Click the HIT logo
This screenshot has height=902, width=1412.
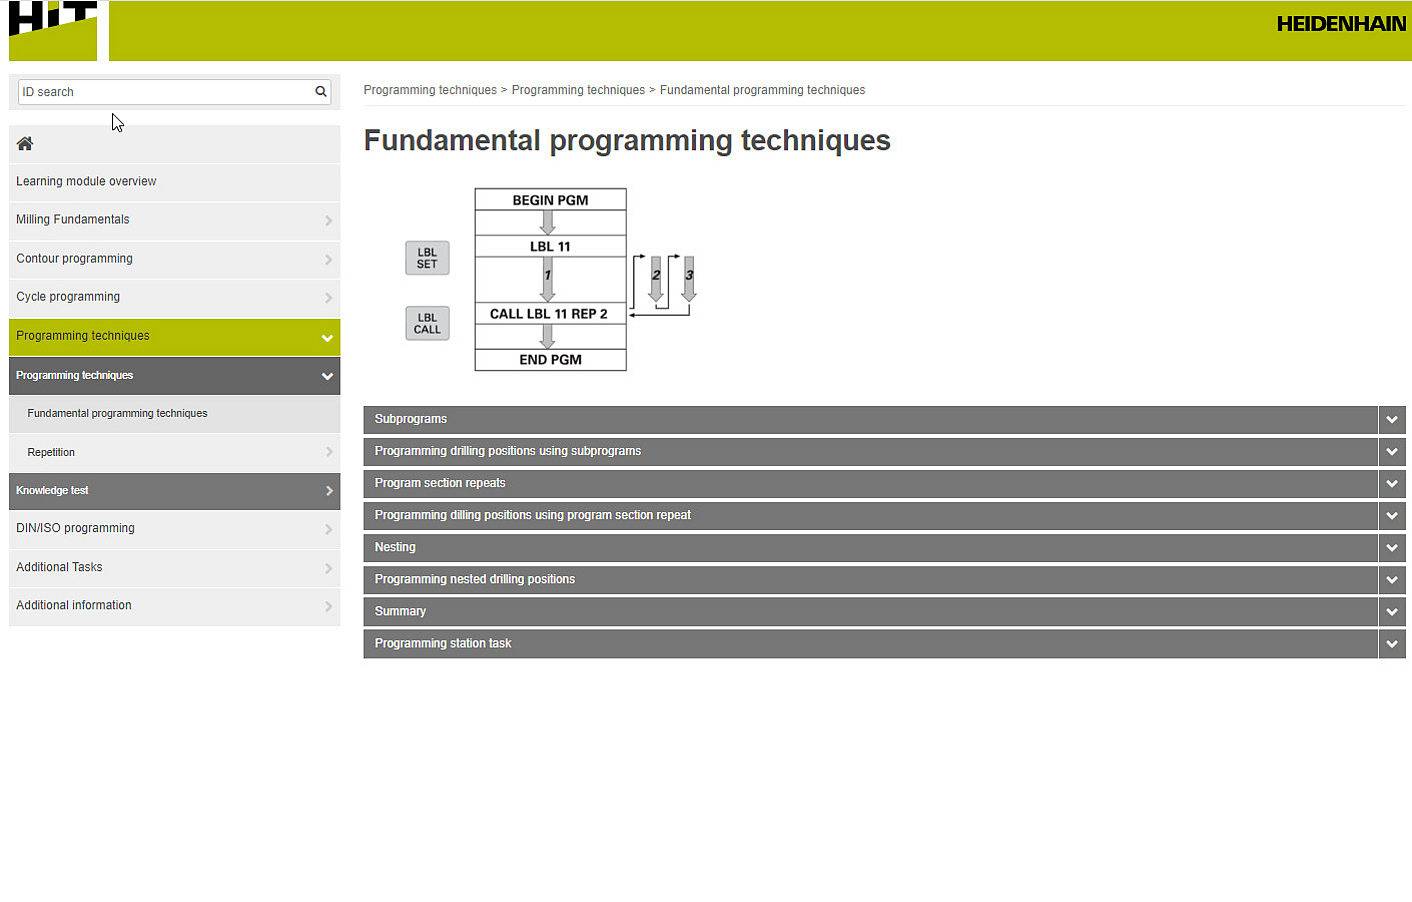[53, 31]
